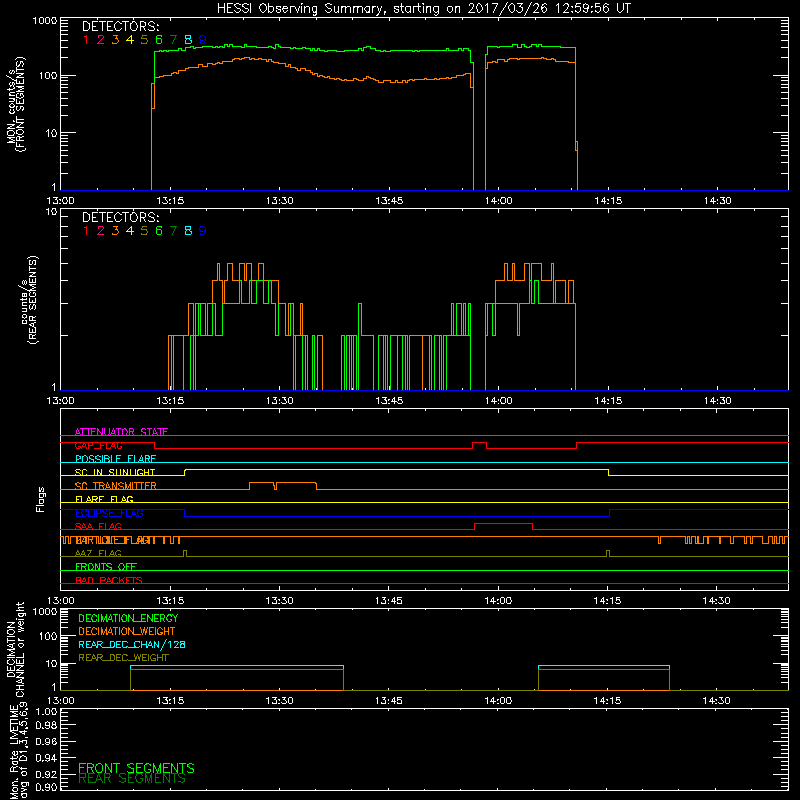Click the SC_TRANSMITTER flag label
Viewport: 800px width, 800px height.
115,486
